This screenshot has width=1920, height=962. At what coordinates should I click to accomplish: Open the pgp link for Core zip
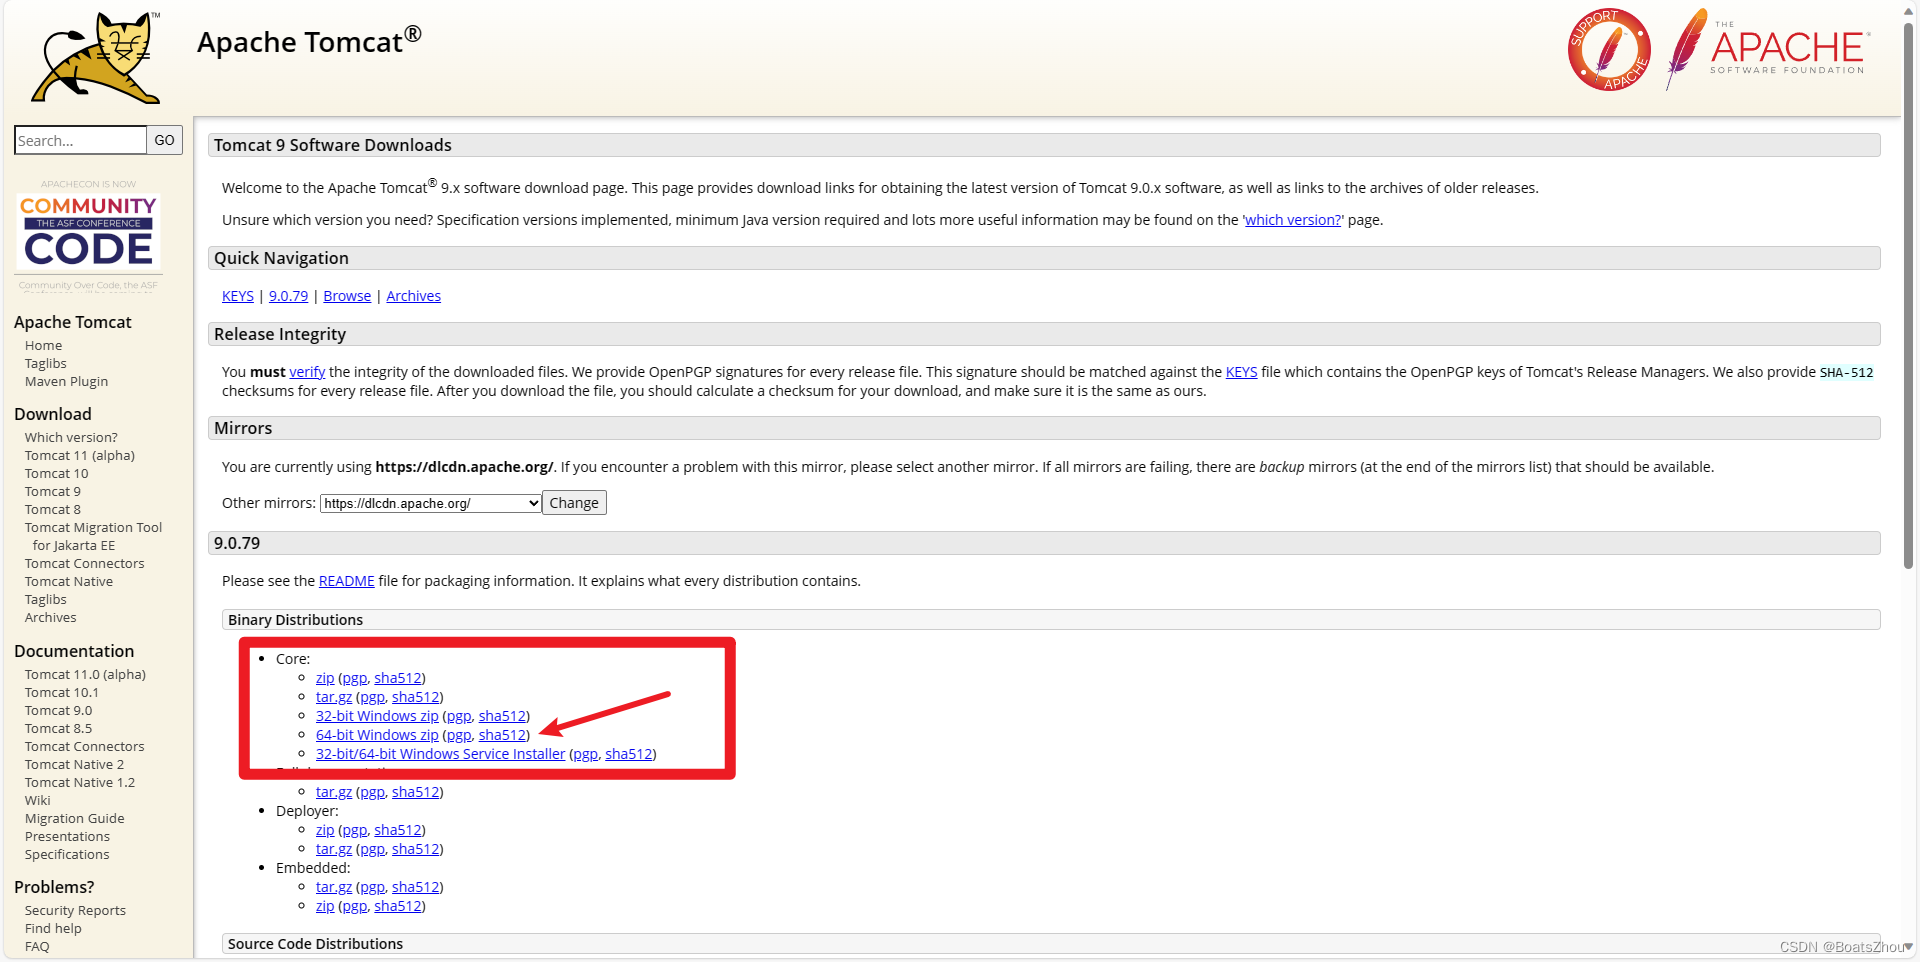pyautogui.click(x=354, y=678)
